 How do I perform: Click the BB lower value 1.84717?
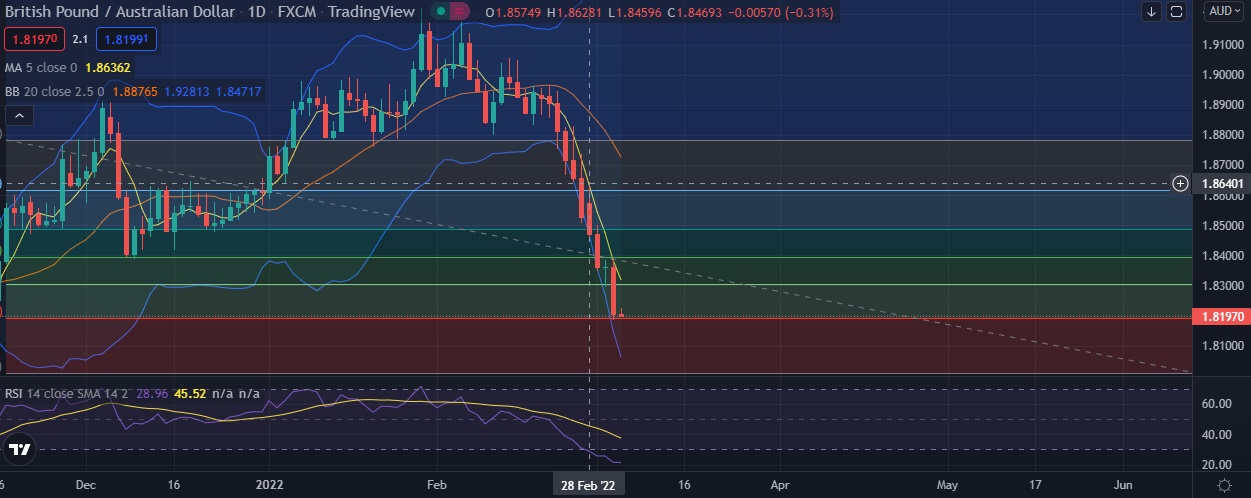(238, 92)
